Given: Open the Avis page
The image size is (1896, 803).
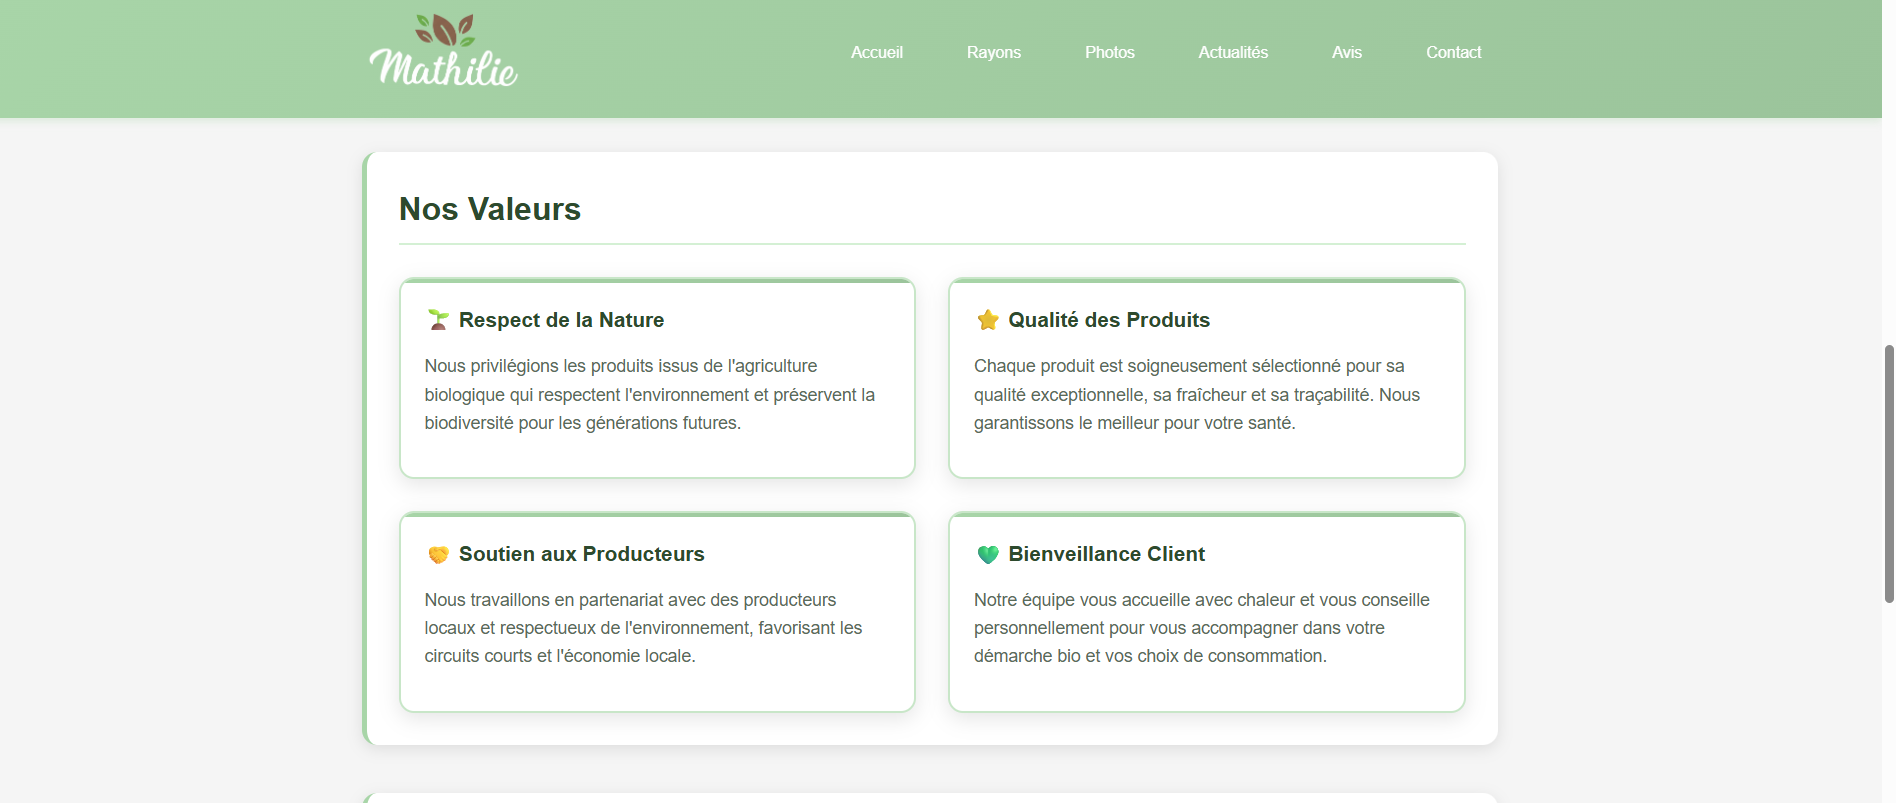Looking at the screenshot, I should [1347, 52].
